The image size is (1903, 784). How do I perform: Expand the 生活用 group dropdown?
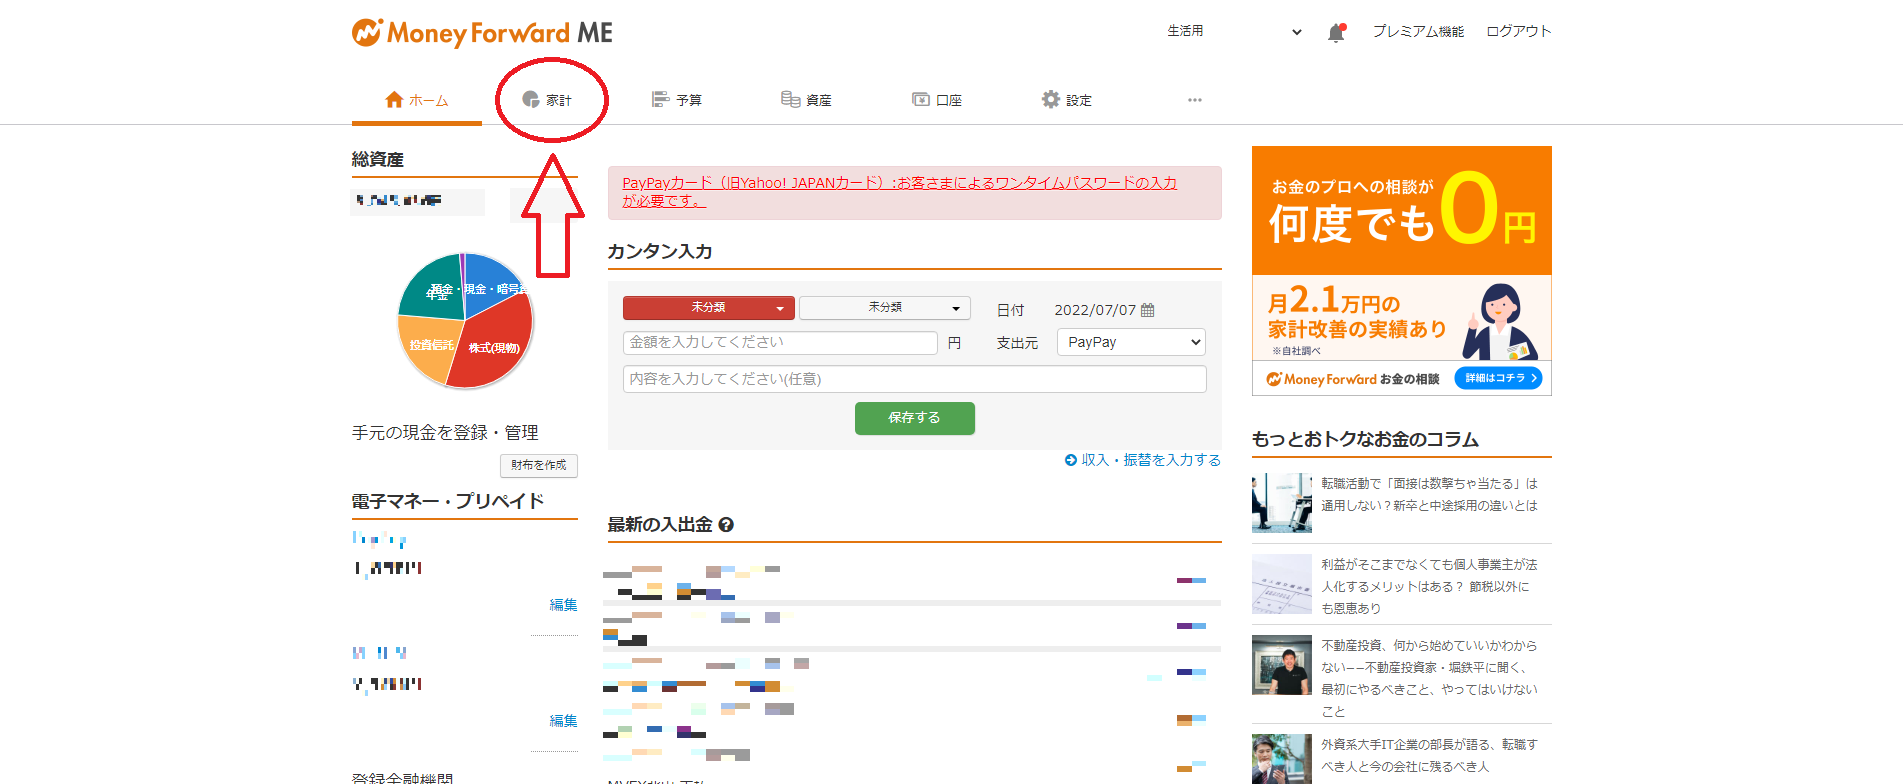click(x=1235, y=32)
